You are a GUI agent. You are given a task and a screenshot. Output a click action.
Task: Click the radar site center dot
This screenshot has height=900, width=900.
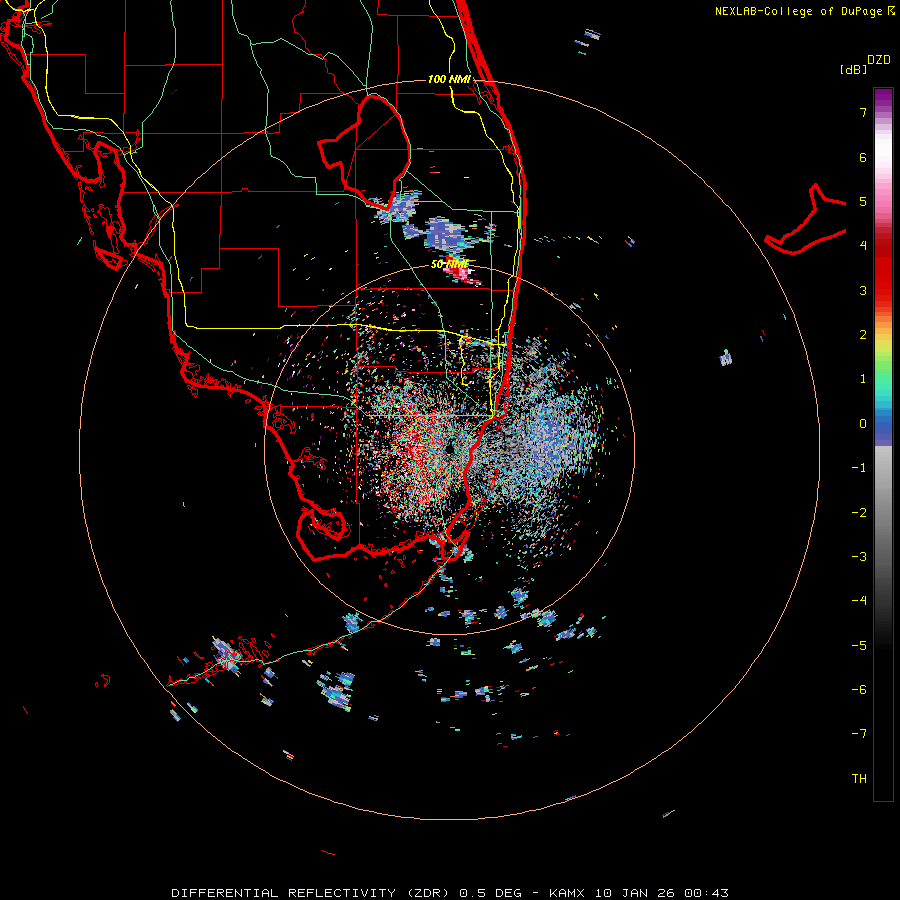coord(449,448)
